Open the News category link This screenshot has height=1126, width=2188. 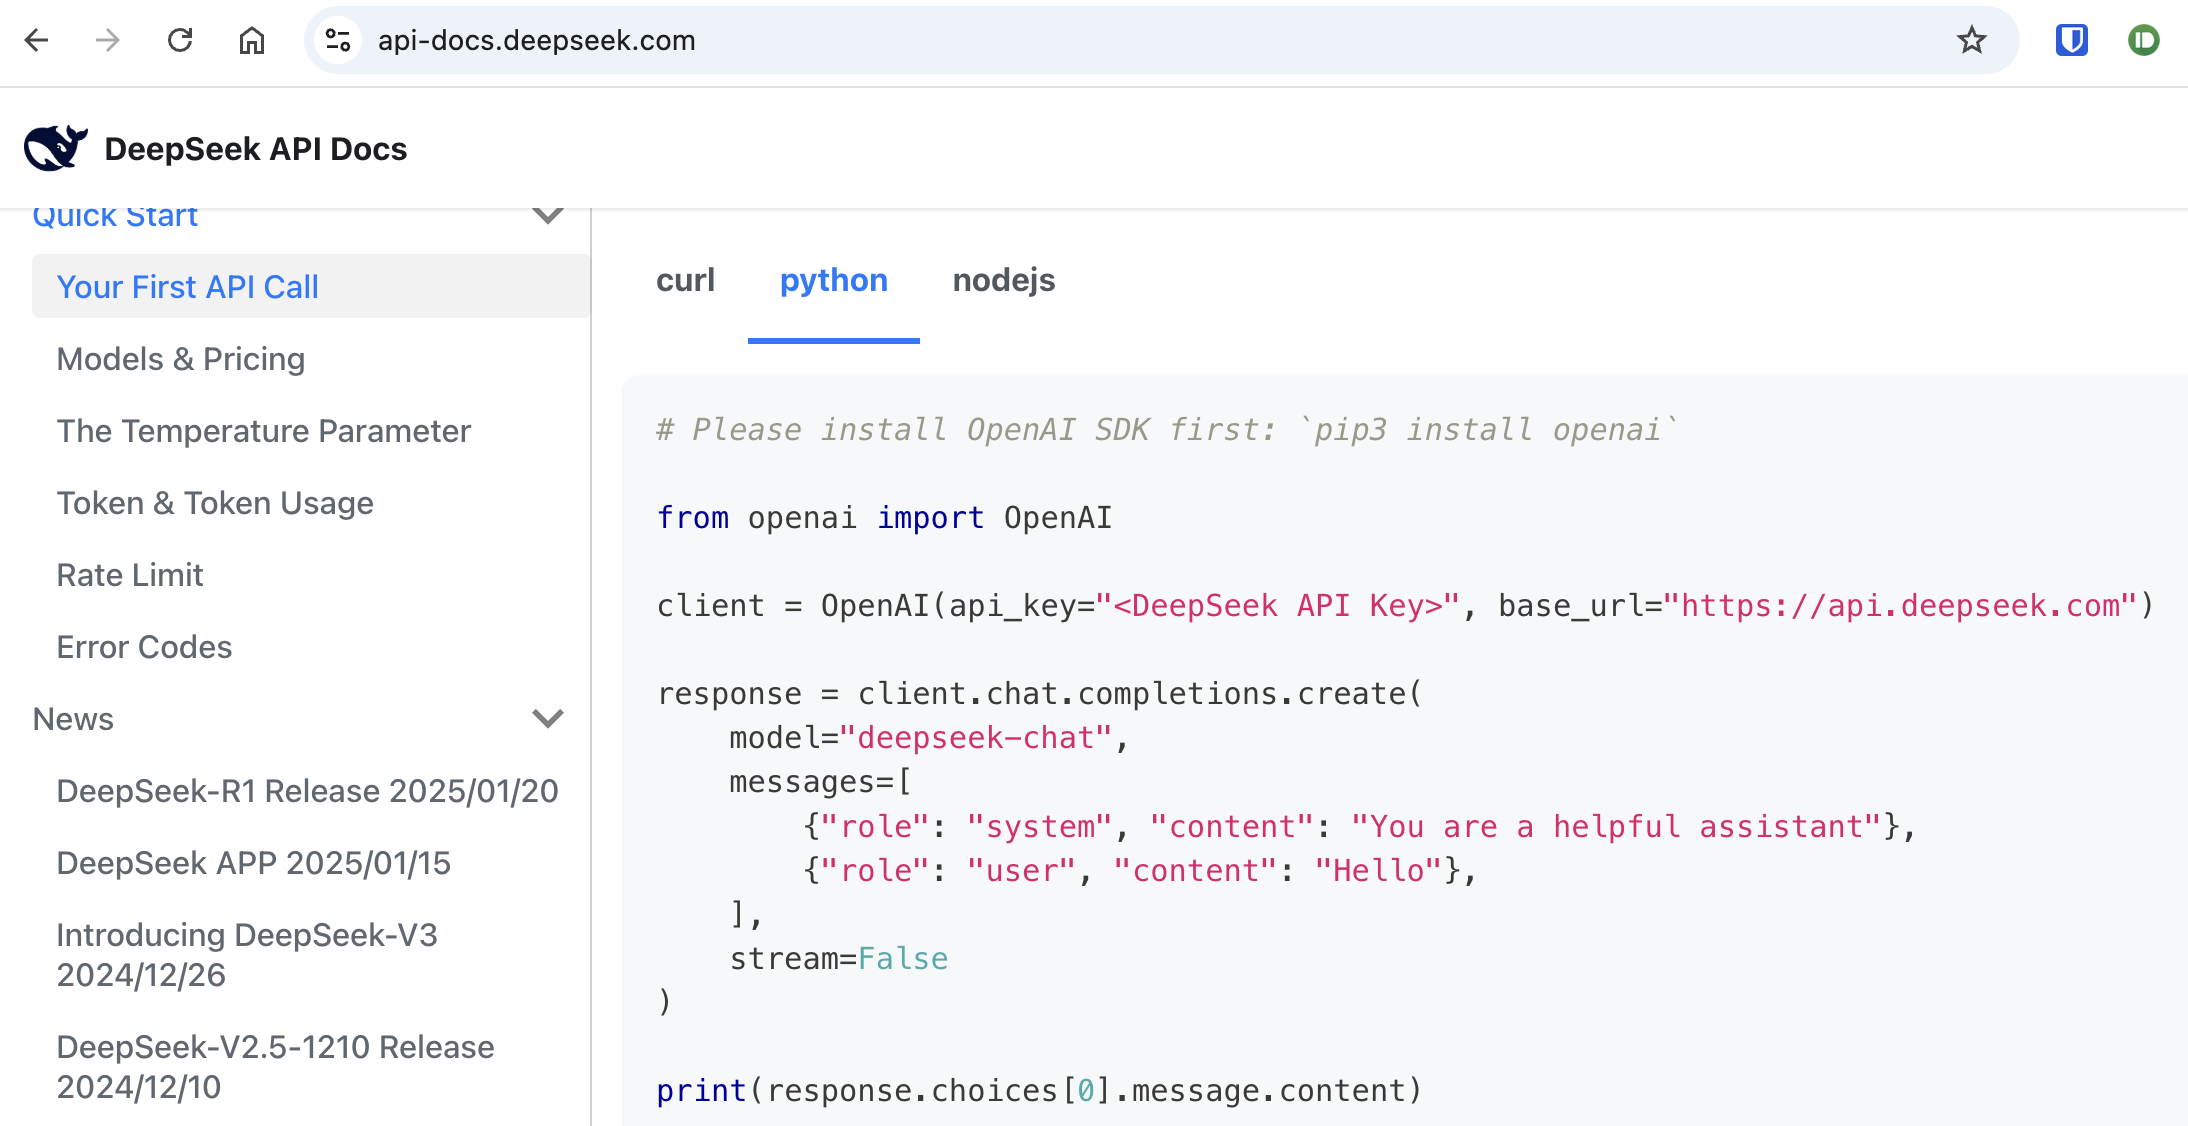(x=73, y=719)
